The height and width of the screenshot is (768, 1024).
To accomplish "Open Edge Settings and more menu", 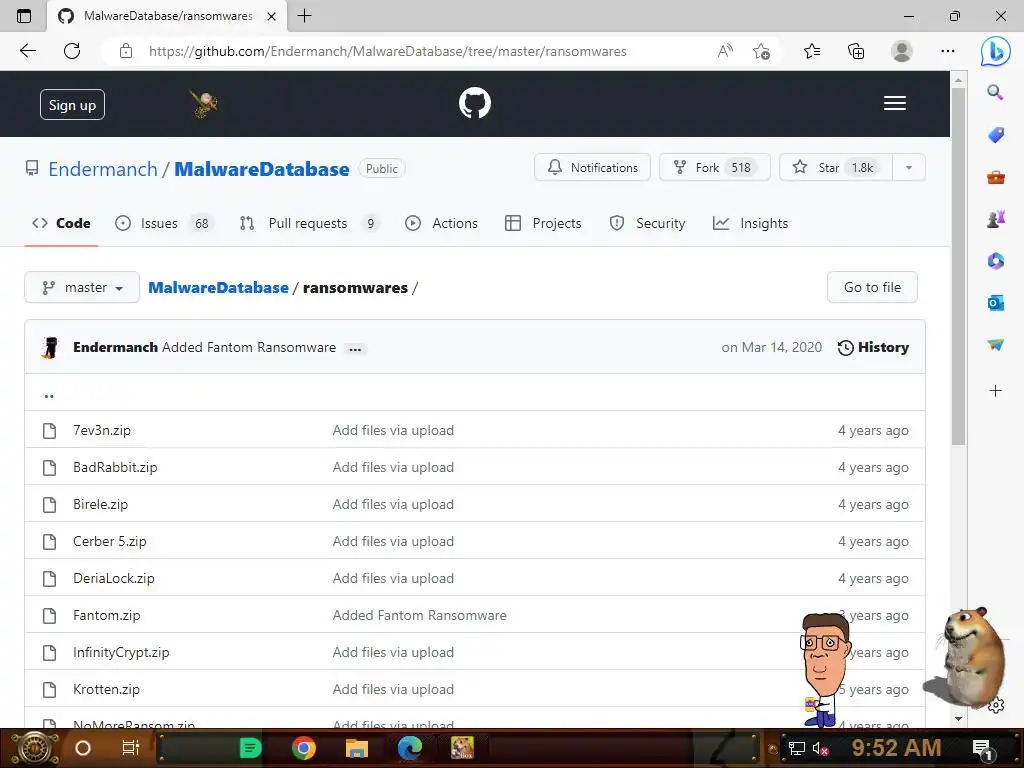I will (x=948, y=51).
